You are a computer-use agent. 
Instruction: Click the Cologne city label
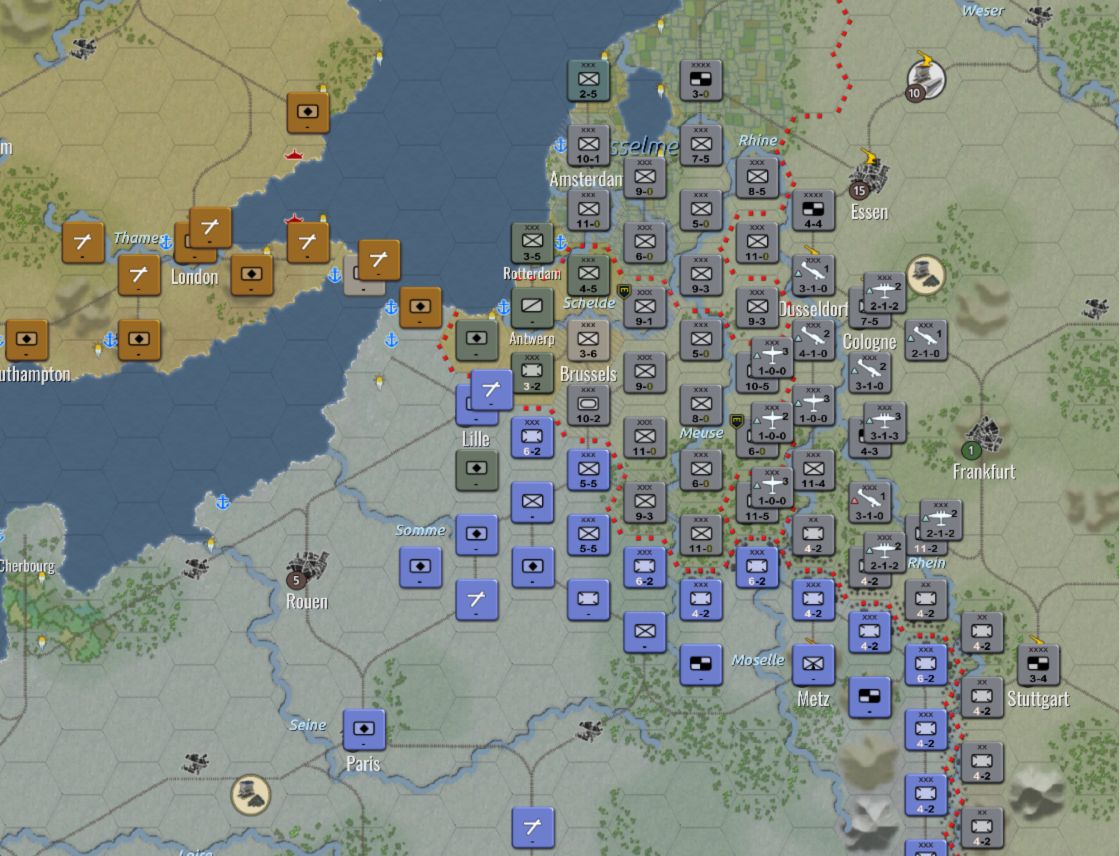click(869, 341)
